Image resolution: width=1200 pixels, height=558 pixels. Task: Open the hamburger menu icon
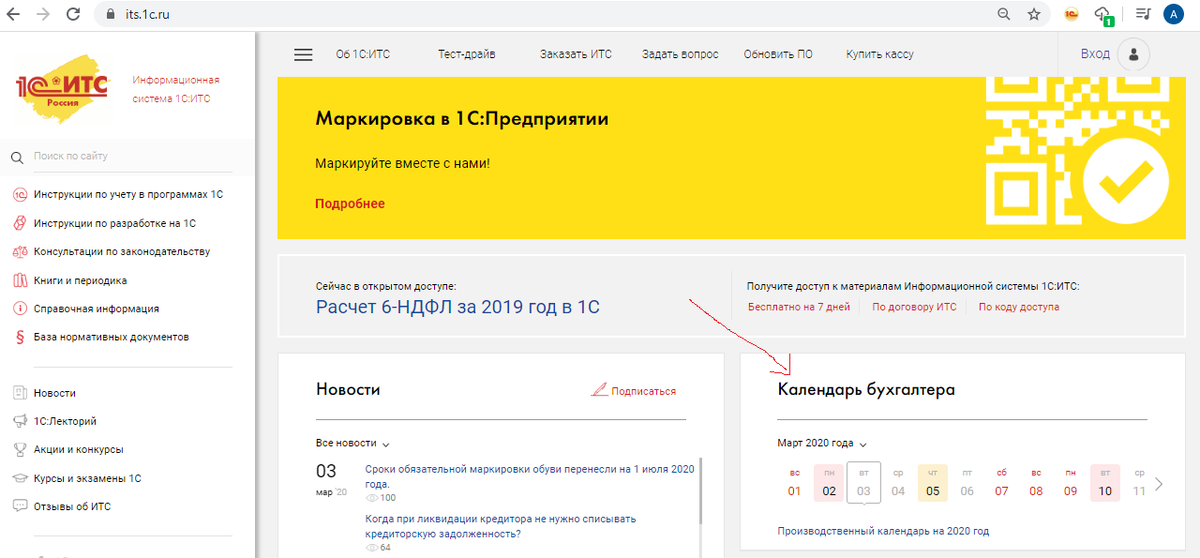coord(303,55)
